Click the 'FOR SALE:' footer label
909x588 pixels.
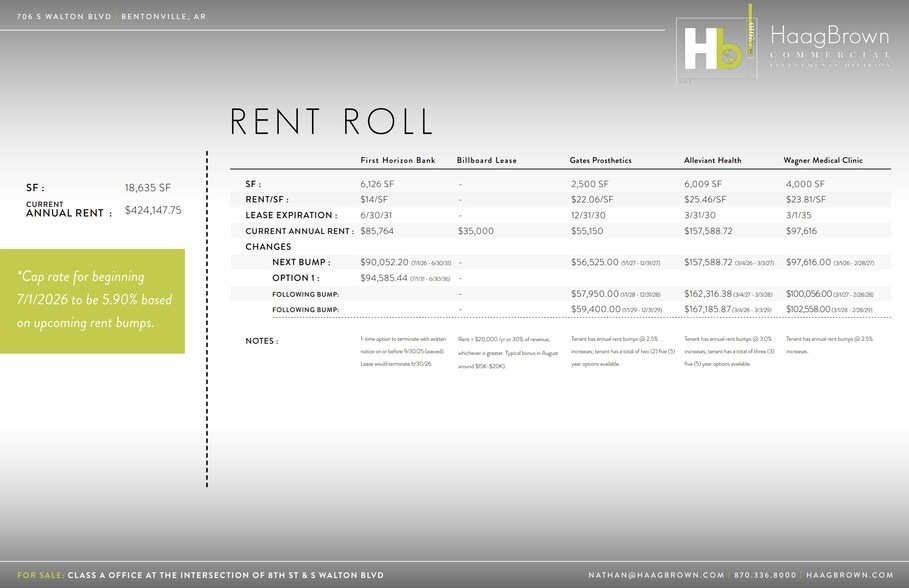coord(41,575)
